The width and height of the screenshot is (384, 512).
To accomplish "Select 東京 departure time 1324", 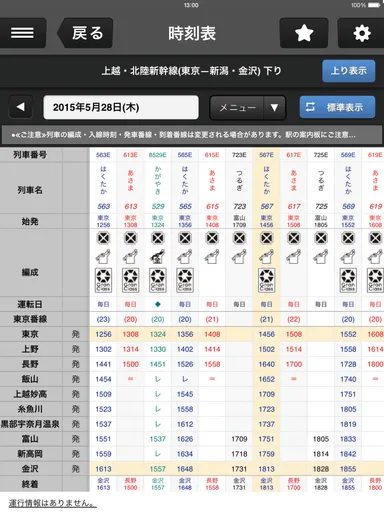I will coord(158,334).
